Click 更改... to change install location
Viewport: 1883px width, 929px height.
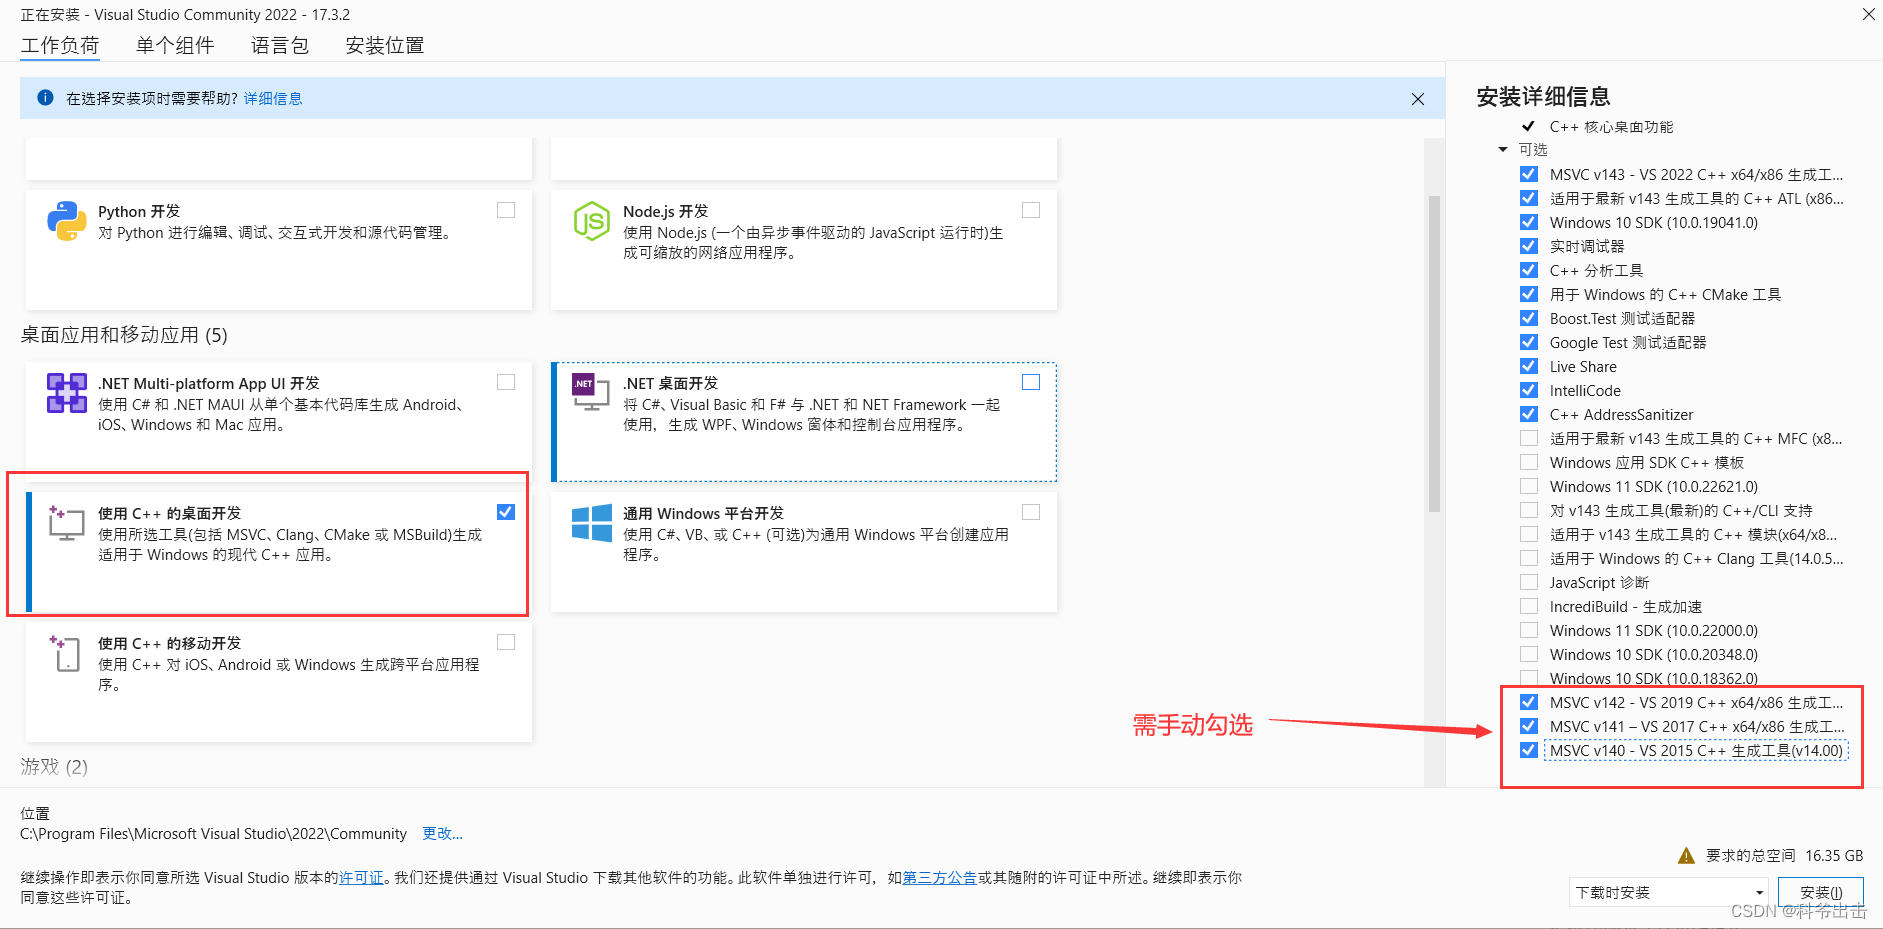tap(442, 834)
